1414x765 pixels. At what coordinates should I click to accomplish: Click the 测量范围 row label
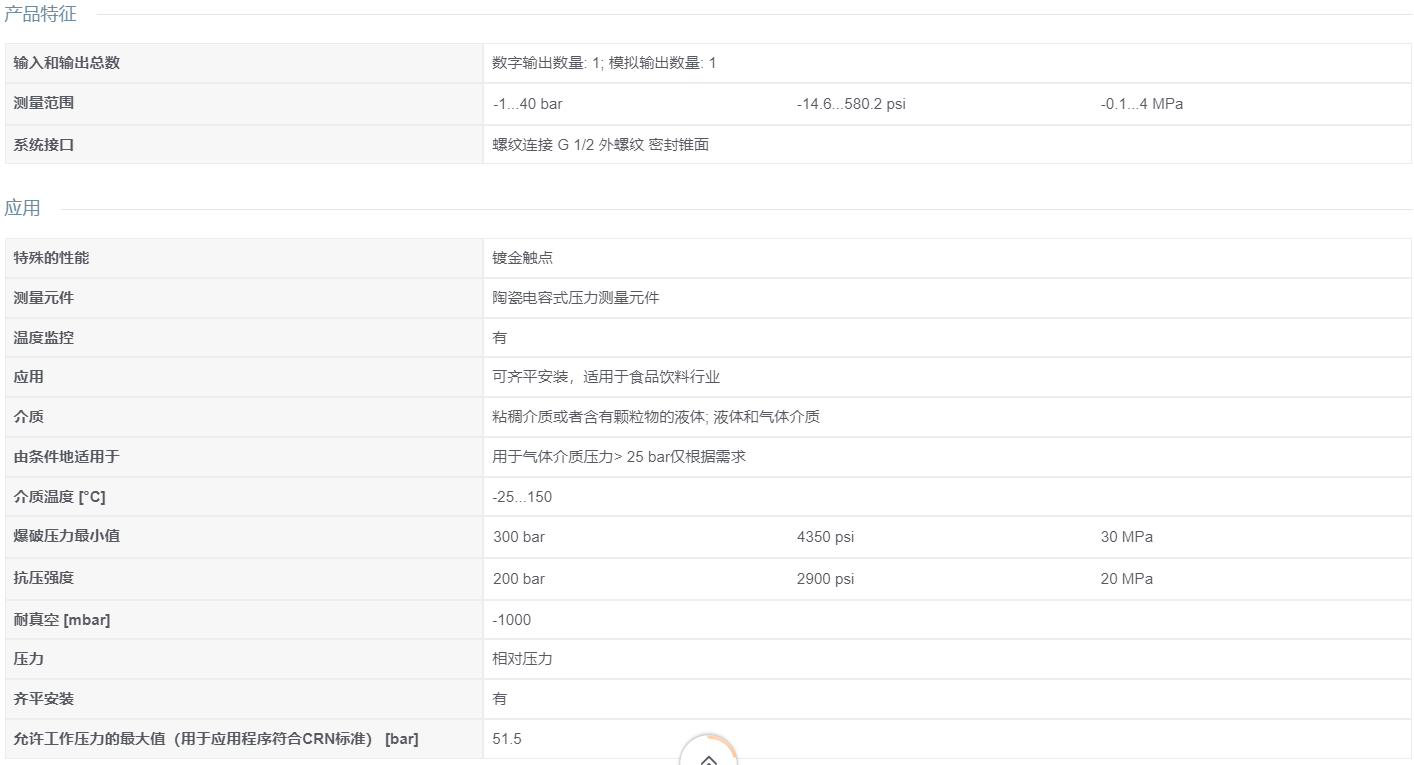tap(44, 103)
